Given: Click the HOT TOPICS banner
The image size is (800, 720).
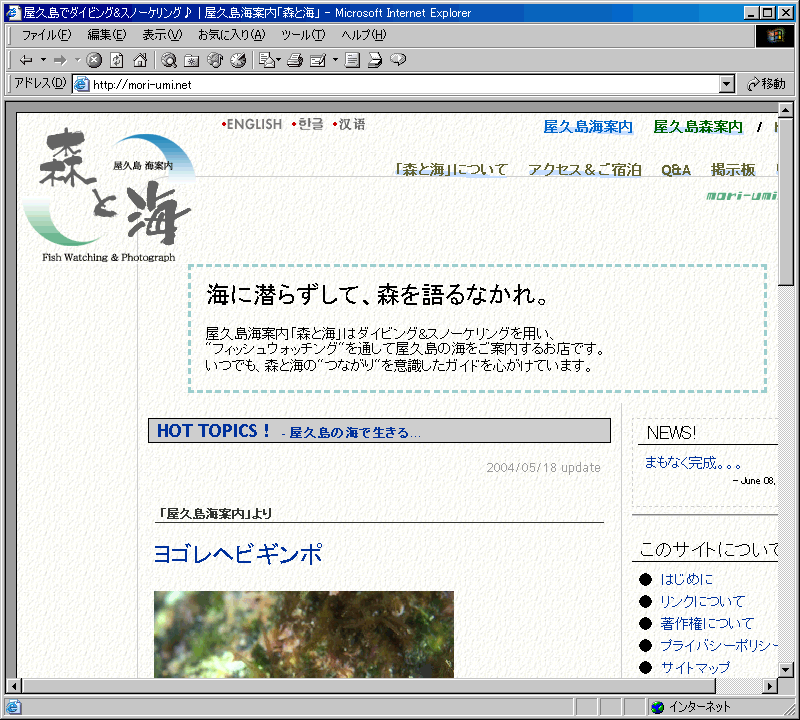Looking at the screenshot, I should click(379, 431).
